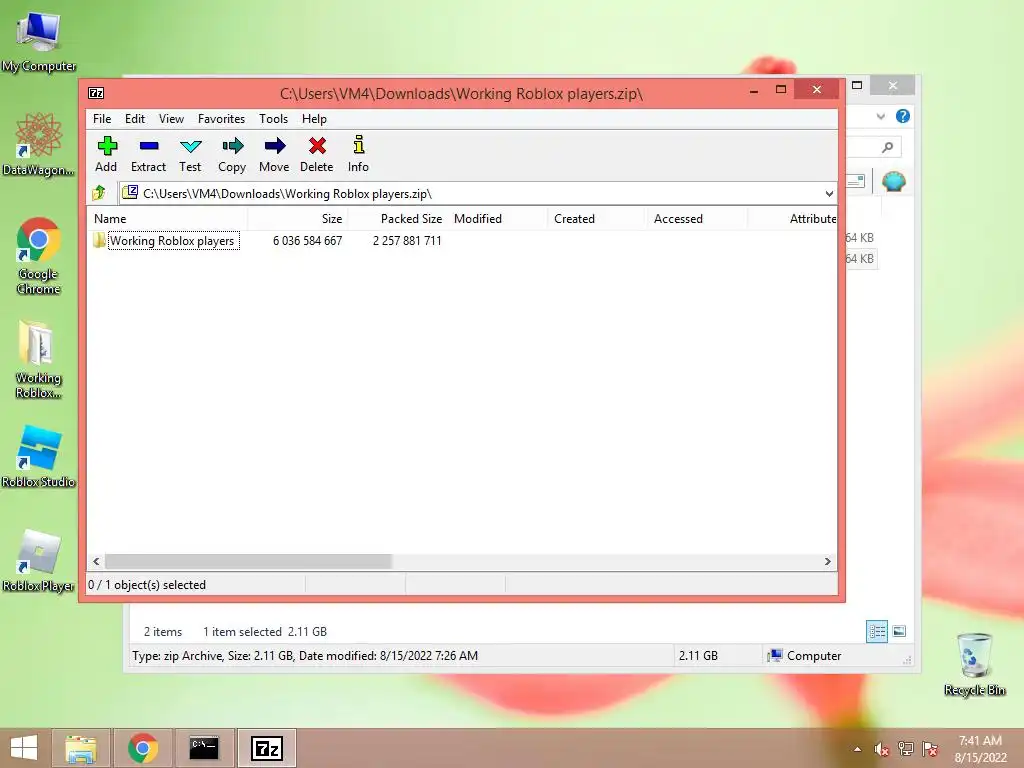Expand the Explorer ribbon chevron
Image resolution: width=1024 pixels, height=768 pixels.
tap(881, 116)
